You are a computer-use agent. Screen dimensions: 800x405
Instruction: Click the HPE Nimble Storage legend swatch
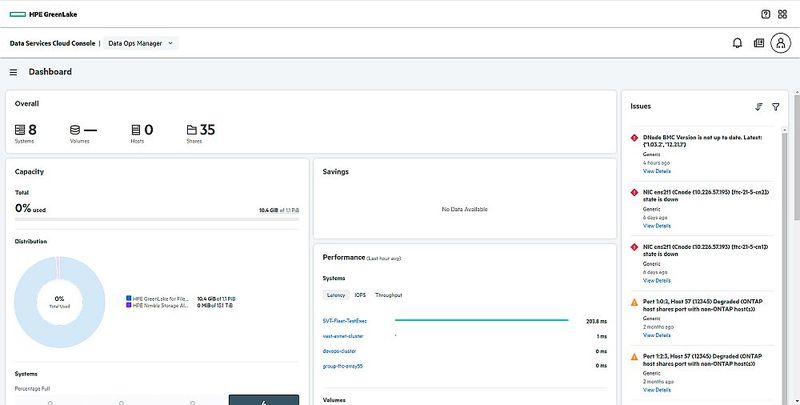[129, 305]
